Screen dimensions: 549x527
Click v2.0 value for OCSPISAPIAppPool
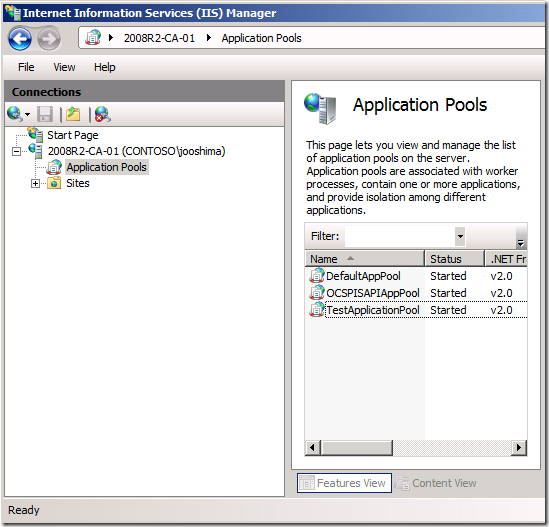pos(501,293)
